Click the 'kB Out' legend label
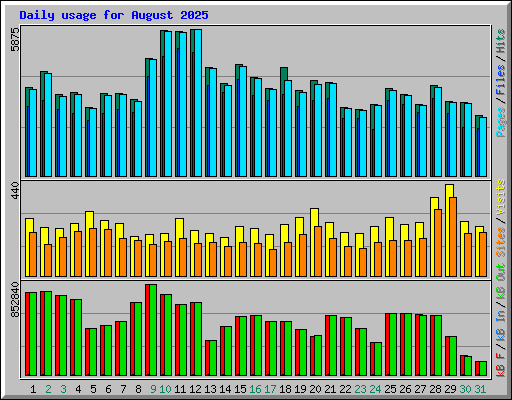The image size is (512, 400). pos(500,281)
